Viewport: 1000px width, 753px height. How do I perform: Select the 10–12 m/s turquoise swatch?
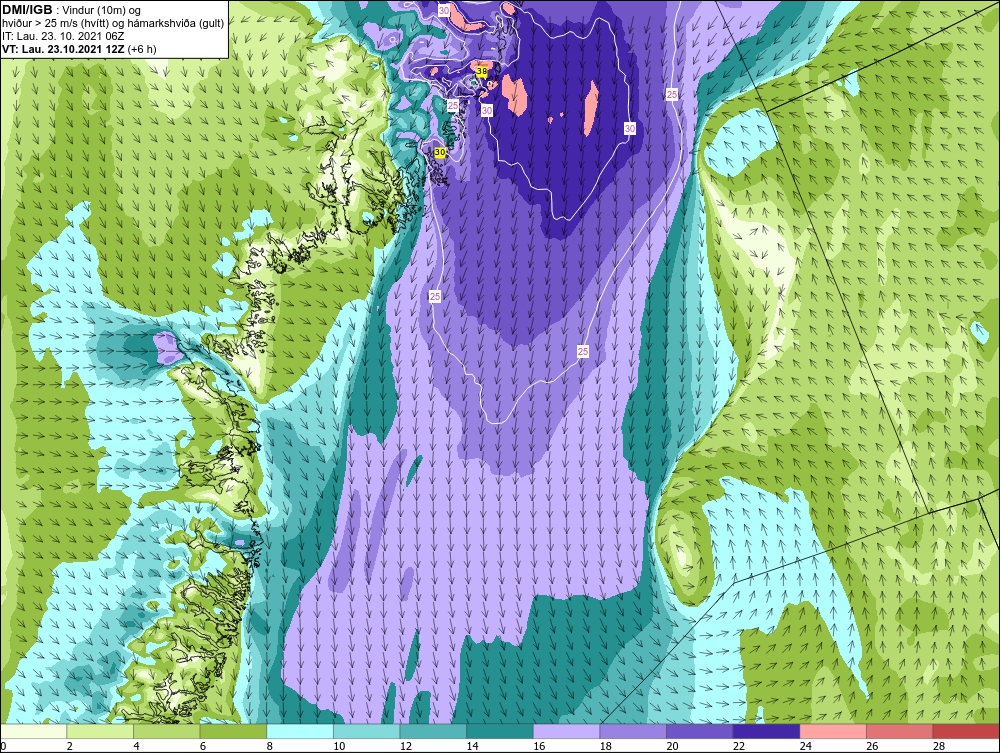coord(367,731)
